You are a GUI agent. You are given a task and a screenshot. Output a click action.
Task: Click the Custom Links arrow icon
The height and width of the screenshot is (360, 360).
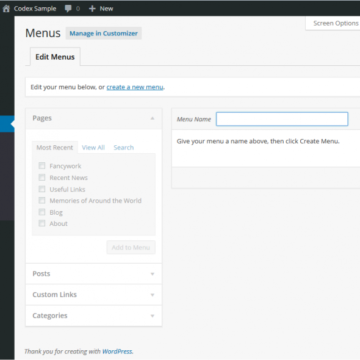point(152,295)
